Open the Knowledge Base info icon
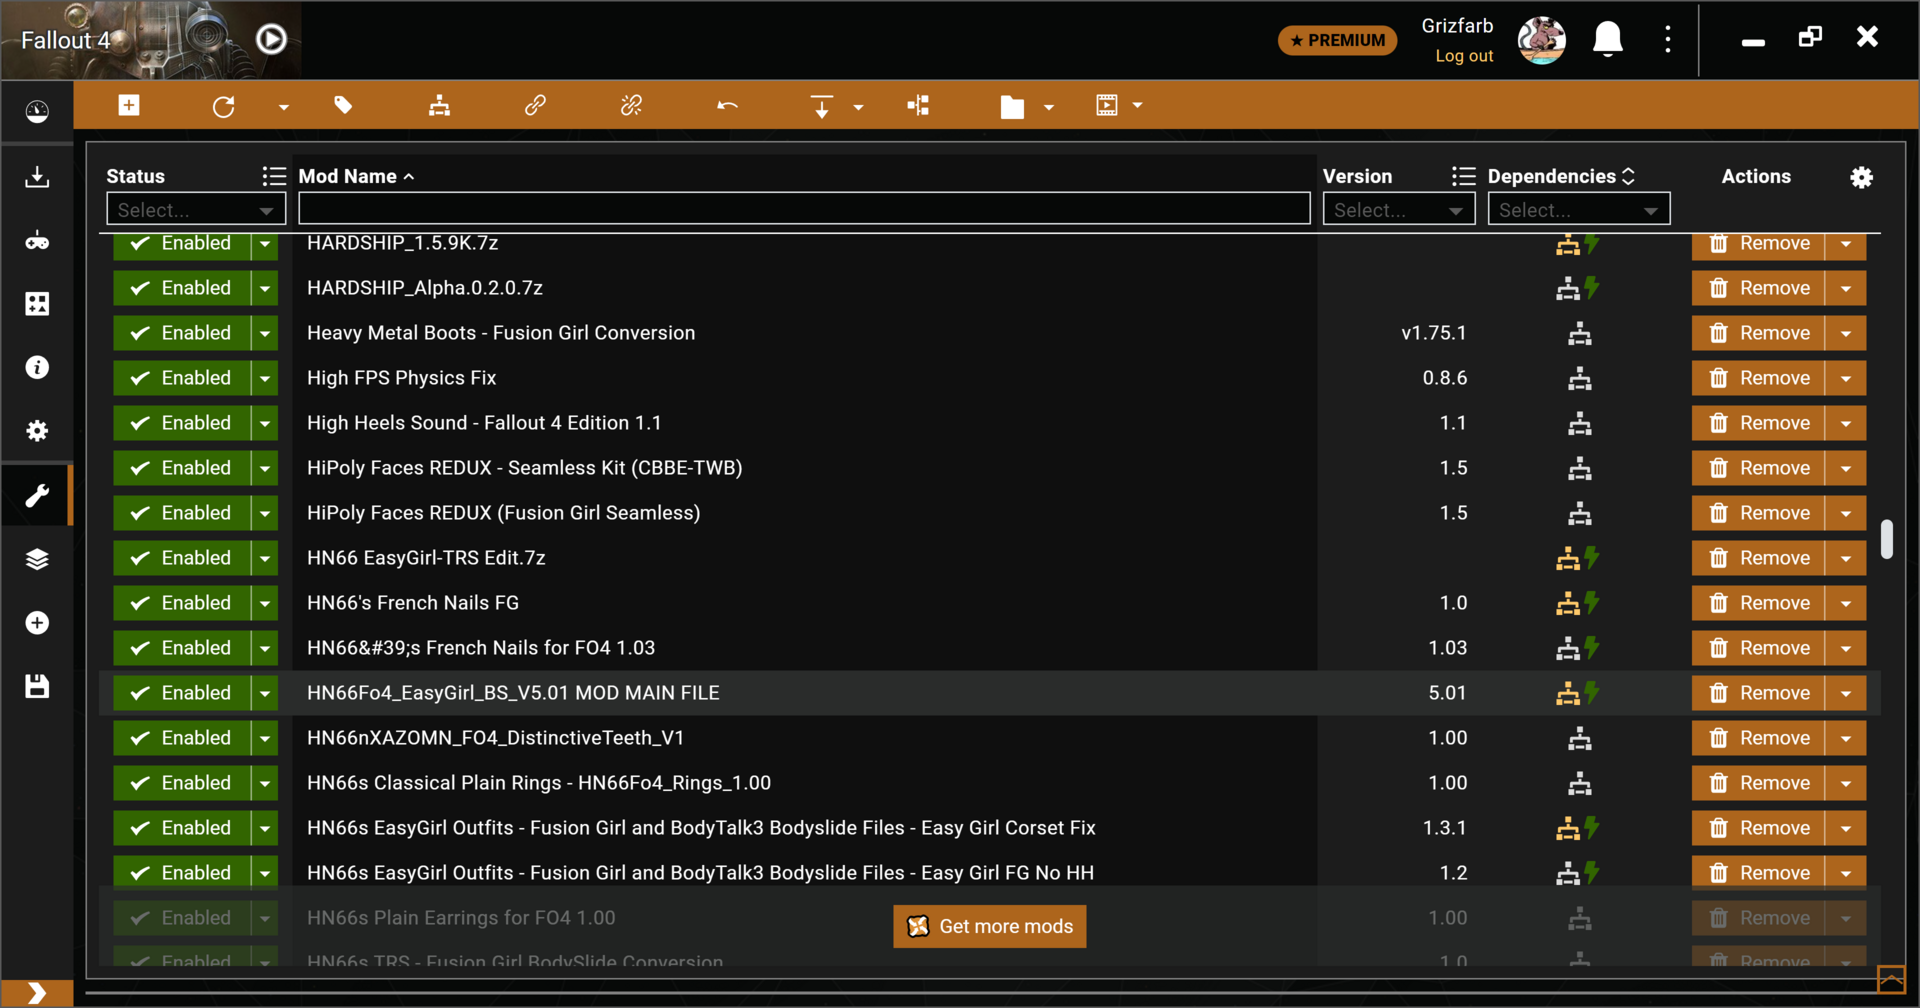The width and height of the screenshot is (1920, 1008). click(x=37, y=367)
